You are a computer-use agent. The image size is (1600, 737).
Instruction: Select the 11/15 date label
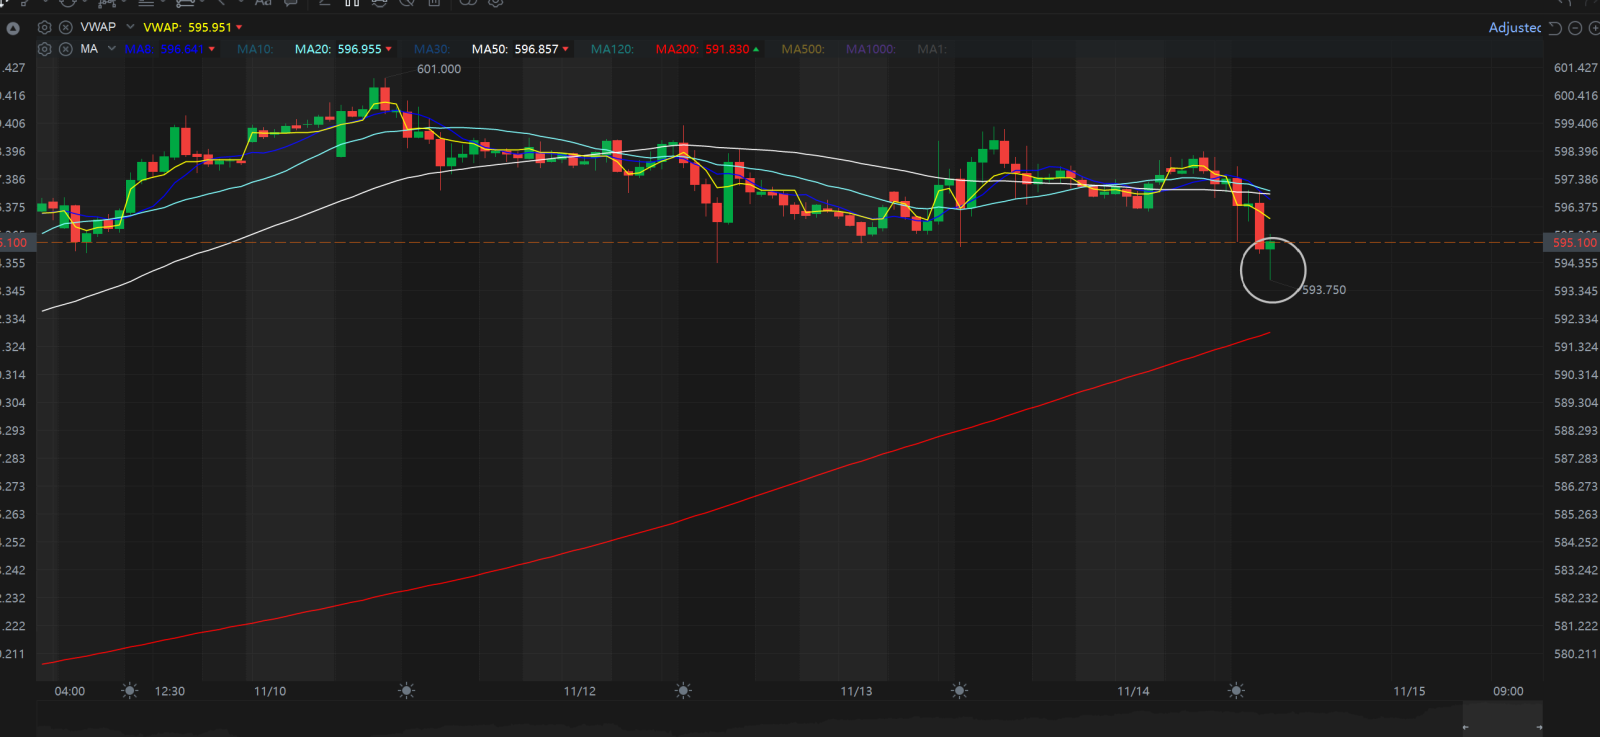(x=1410, y=692)
